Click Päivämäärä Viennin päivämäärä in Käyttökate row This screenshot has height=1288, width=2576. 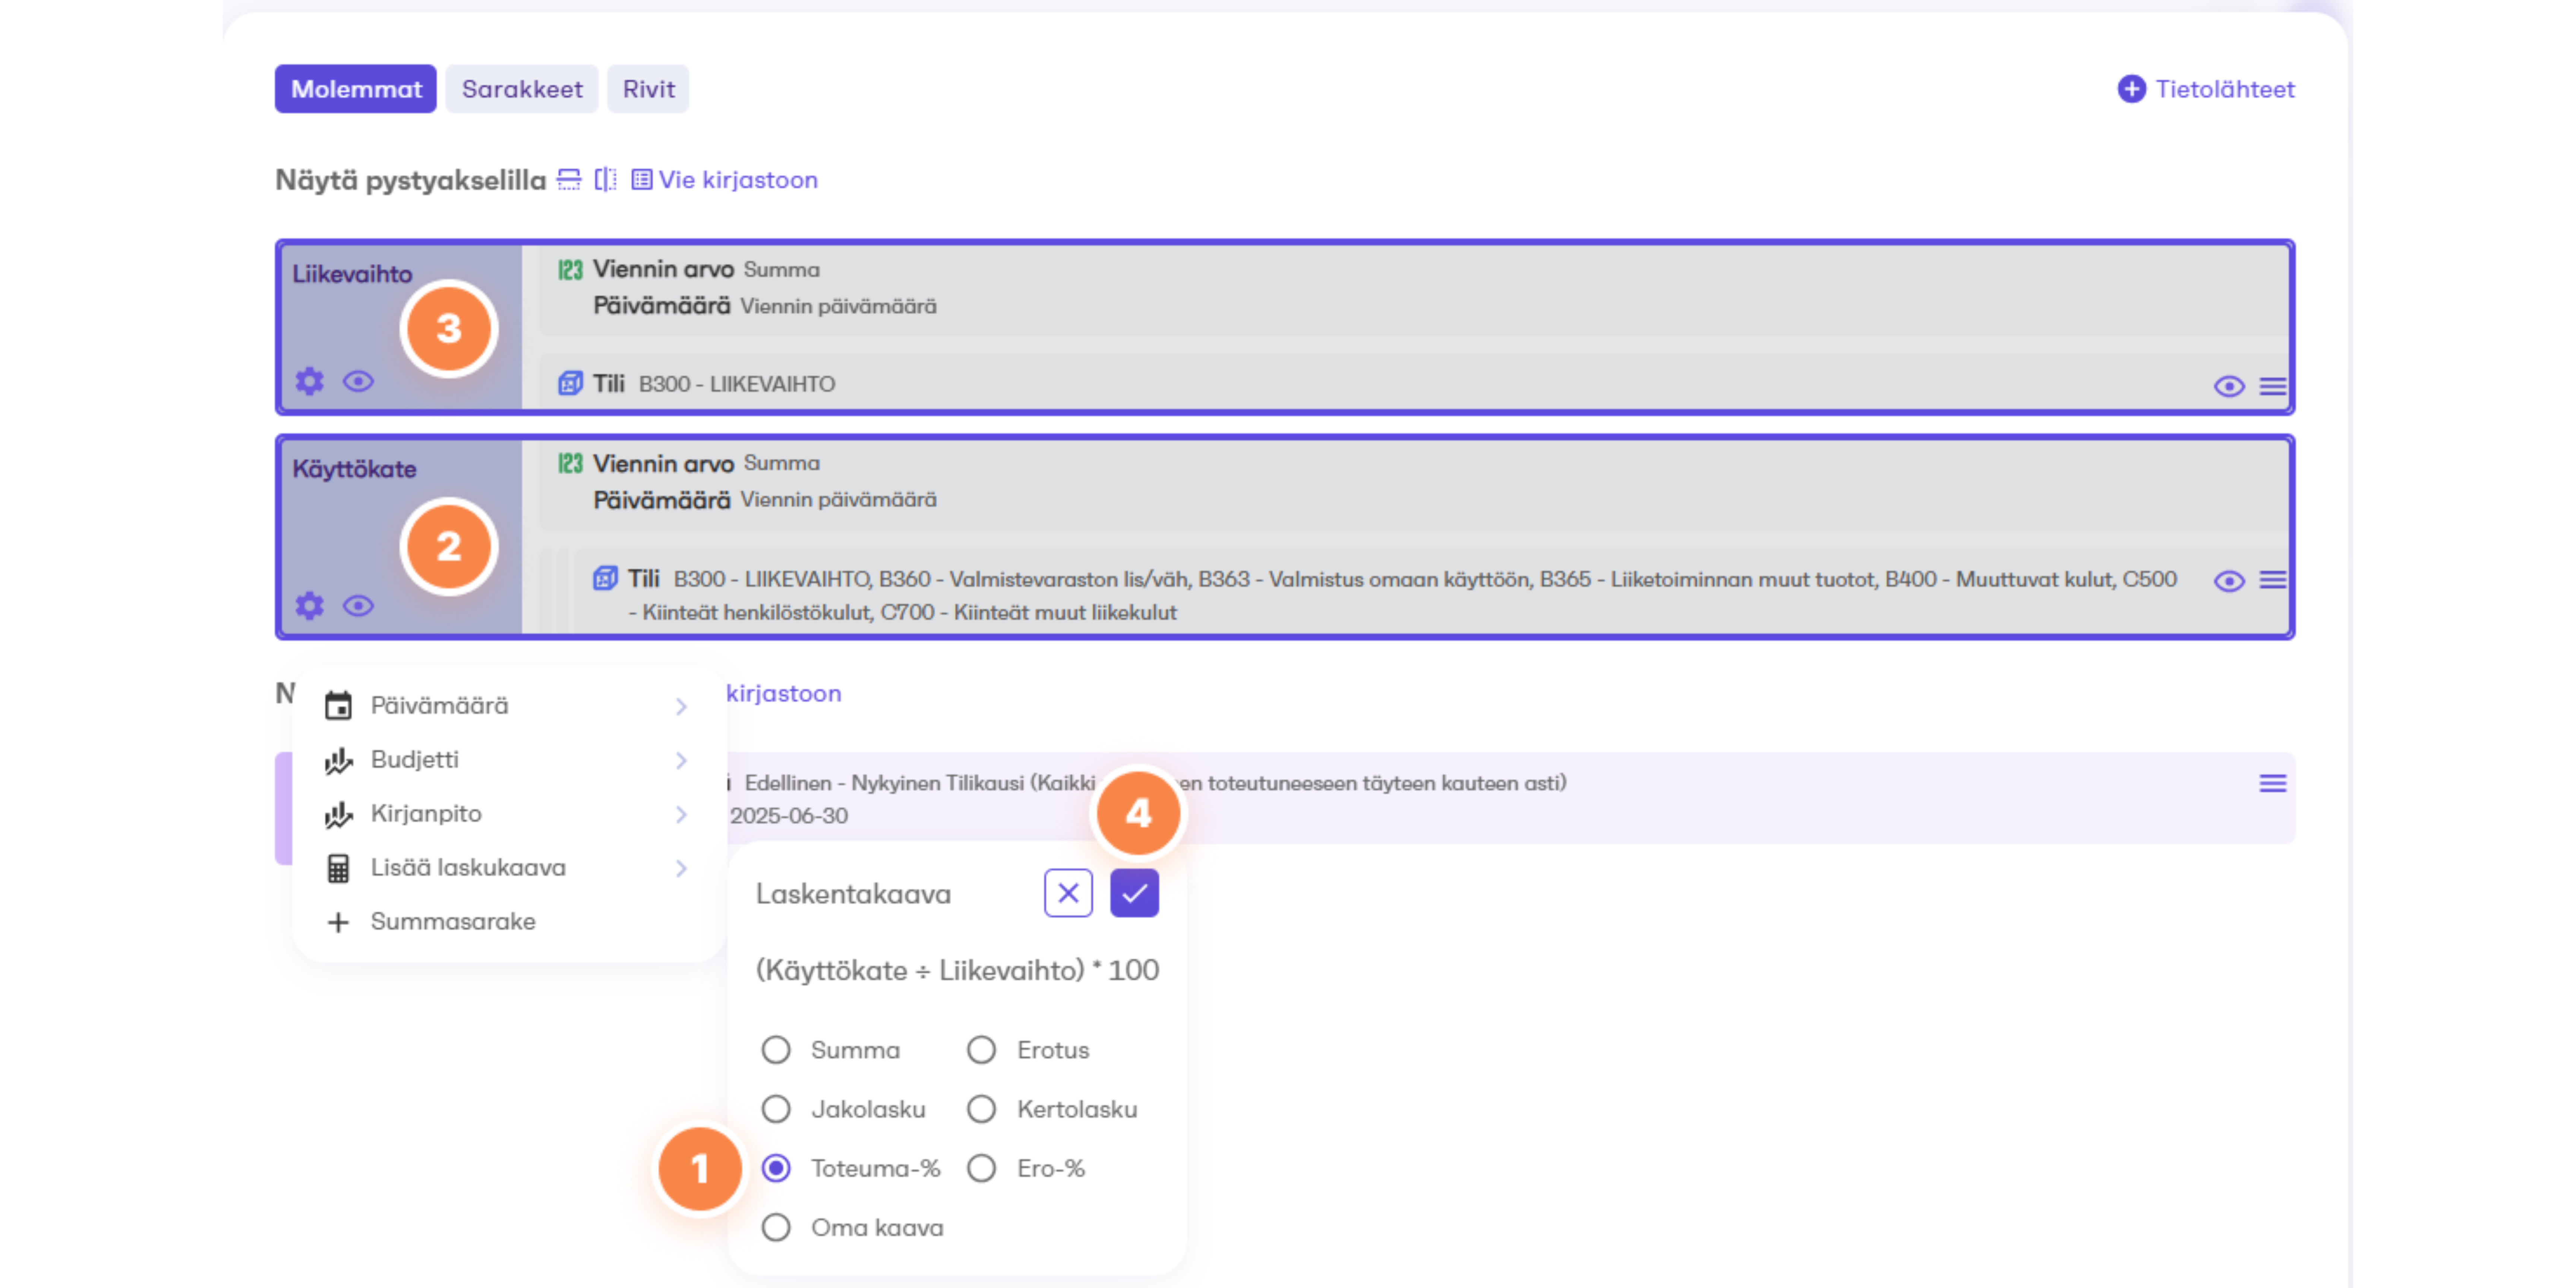[x=765, y=500]
